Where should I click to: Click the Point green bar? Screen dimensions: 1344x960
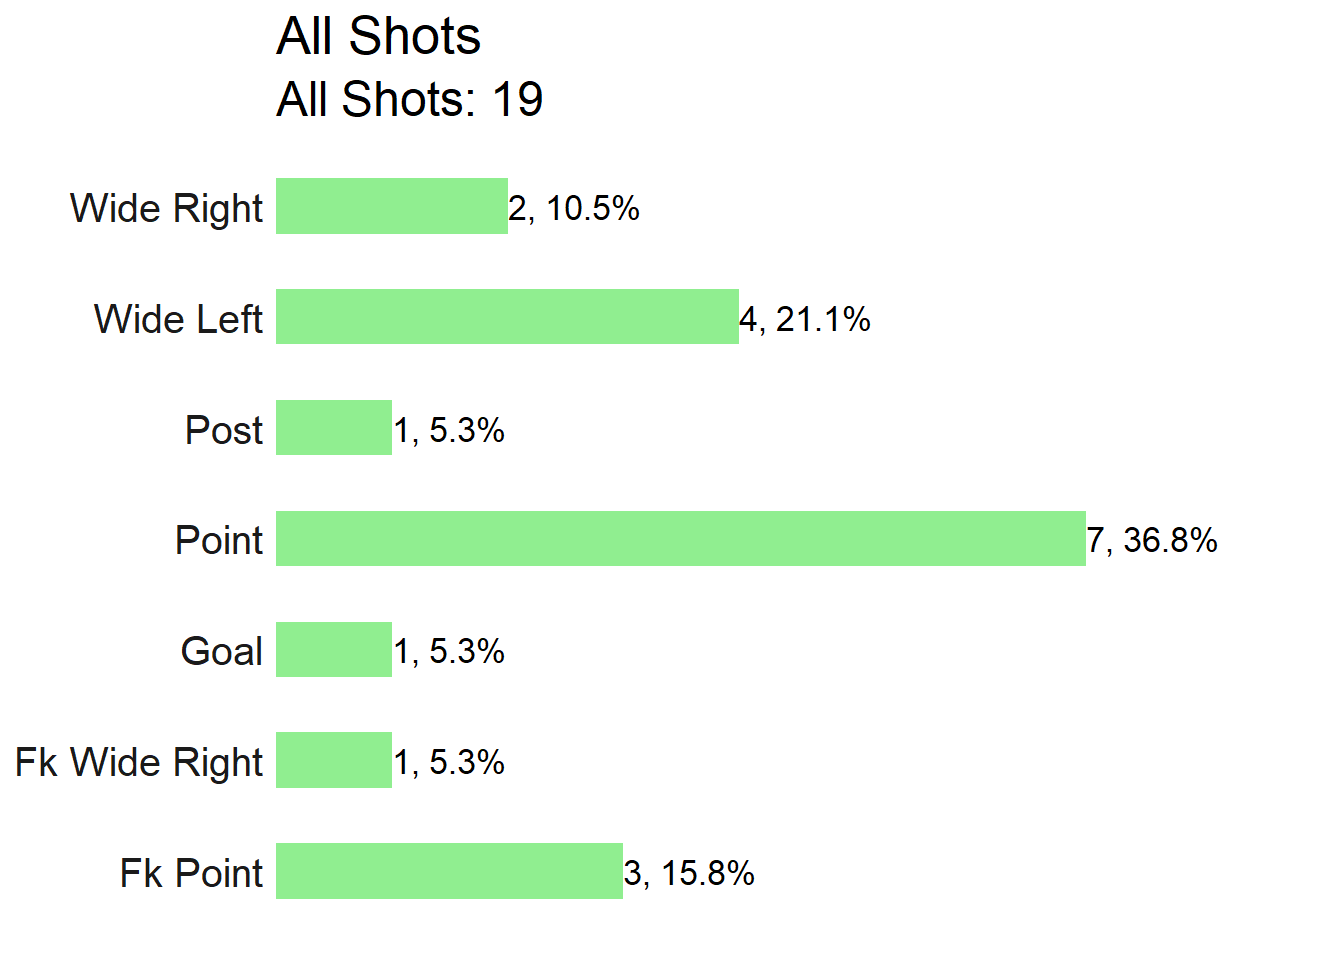click(x=681, y=539)
